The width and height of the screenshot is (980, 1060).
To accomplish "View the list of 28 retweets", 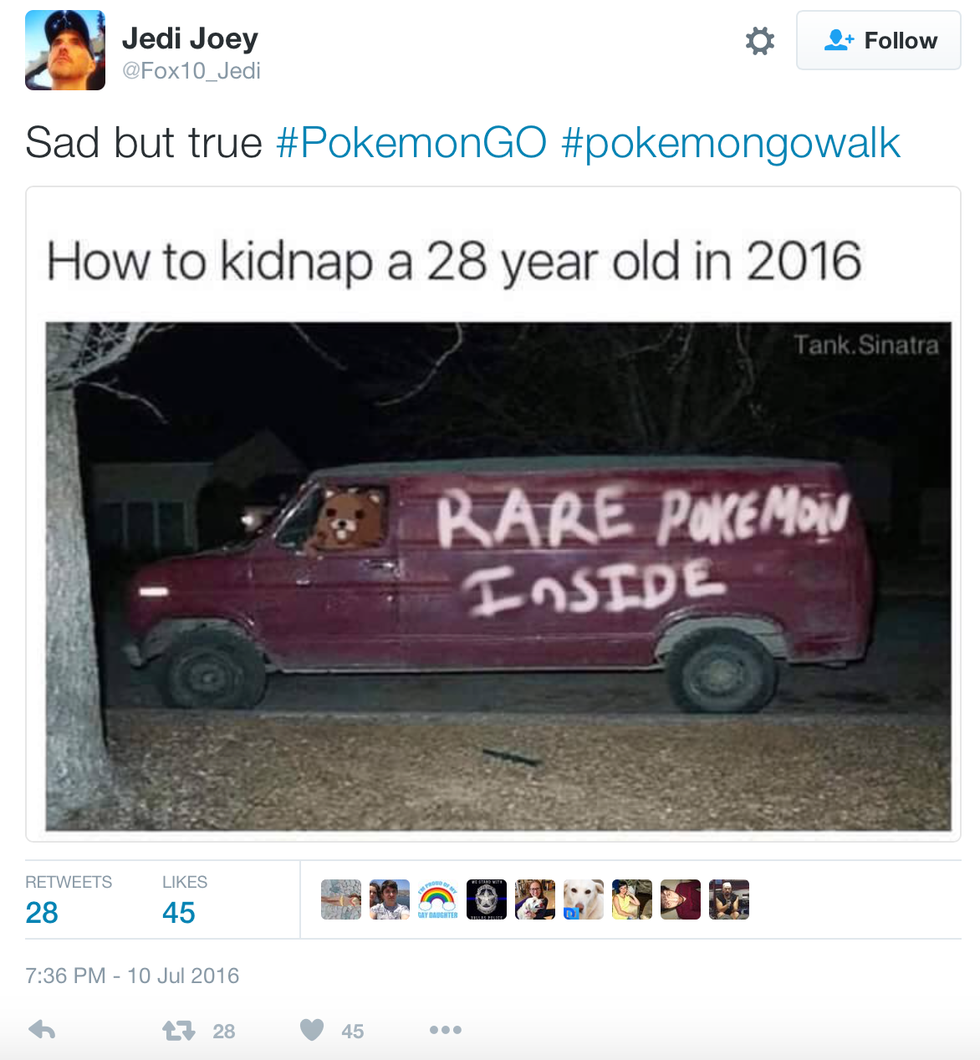I will tap(68, 900).
